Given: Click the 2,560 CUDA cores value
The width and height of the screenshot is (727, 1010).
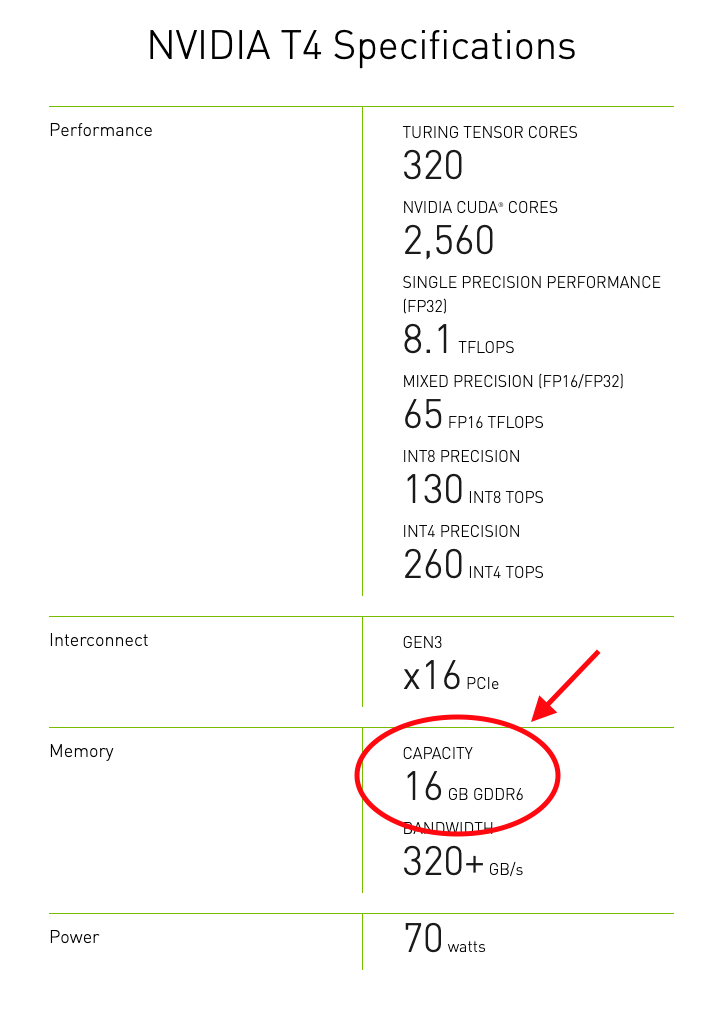Looking at the screenshot, I should pyautogui.click(x=449, y=241).
